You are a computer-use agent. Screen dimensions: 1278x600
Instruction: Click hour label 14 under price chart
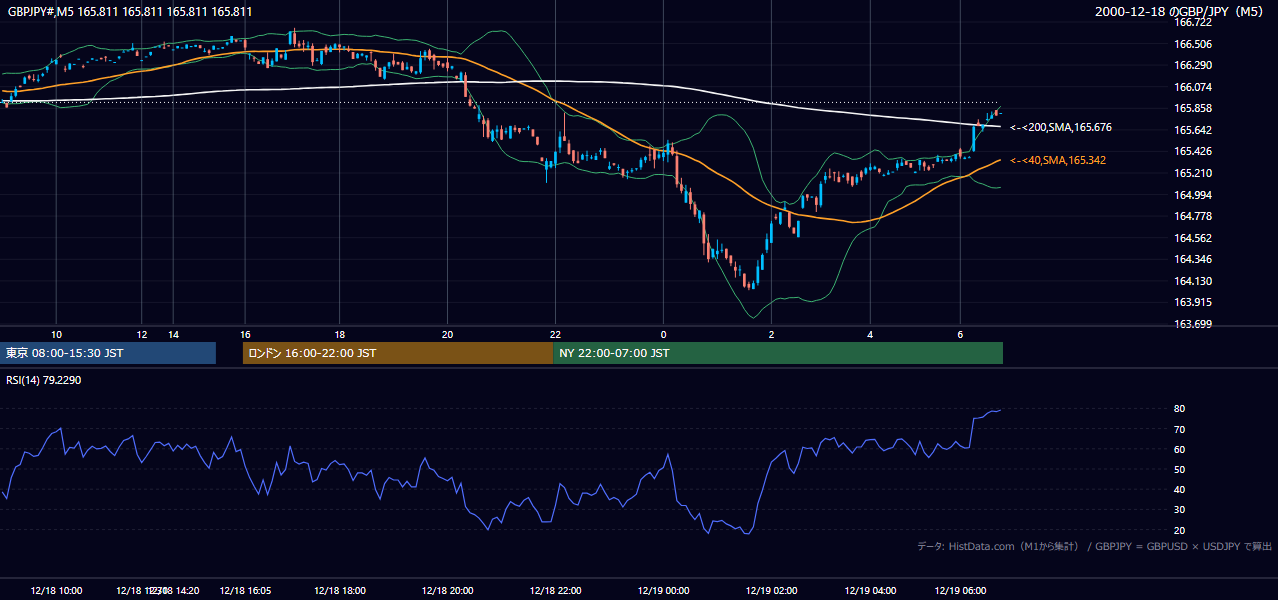click(x=173, y=334)
